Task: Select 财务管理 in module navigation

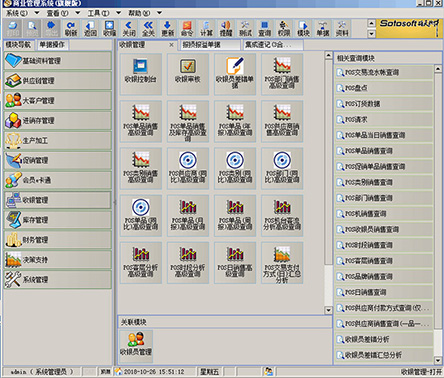Action: [58, 240]
